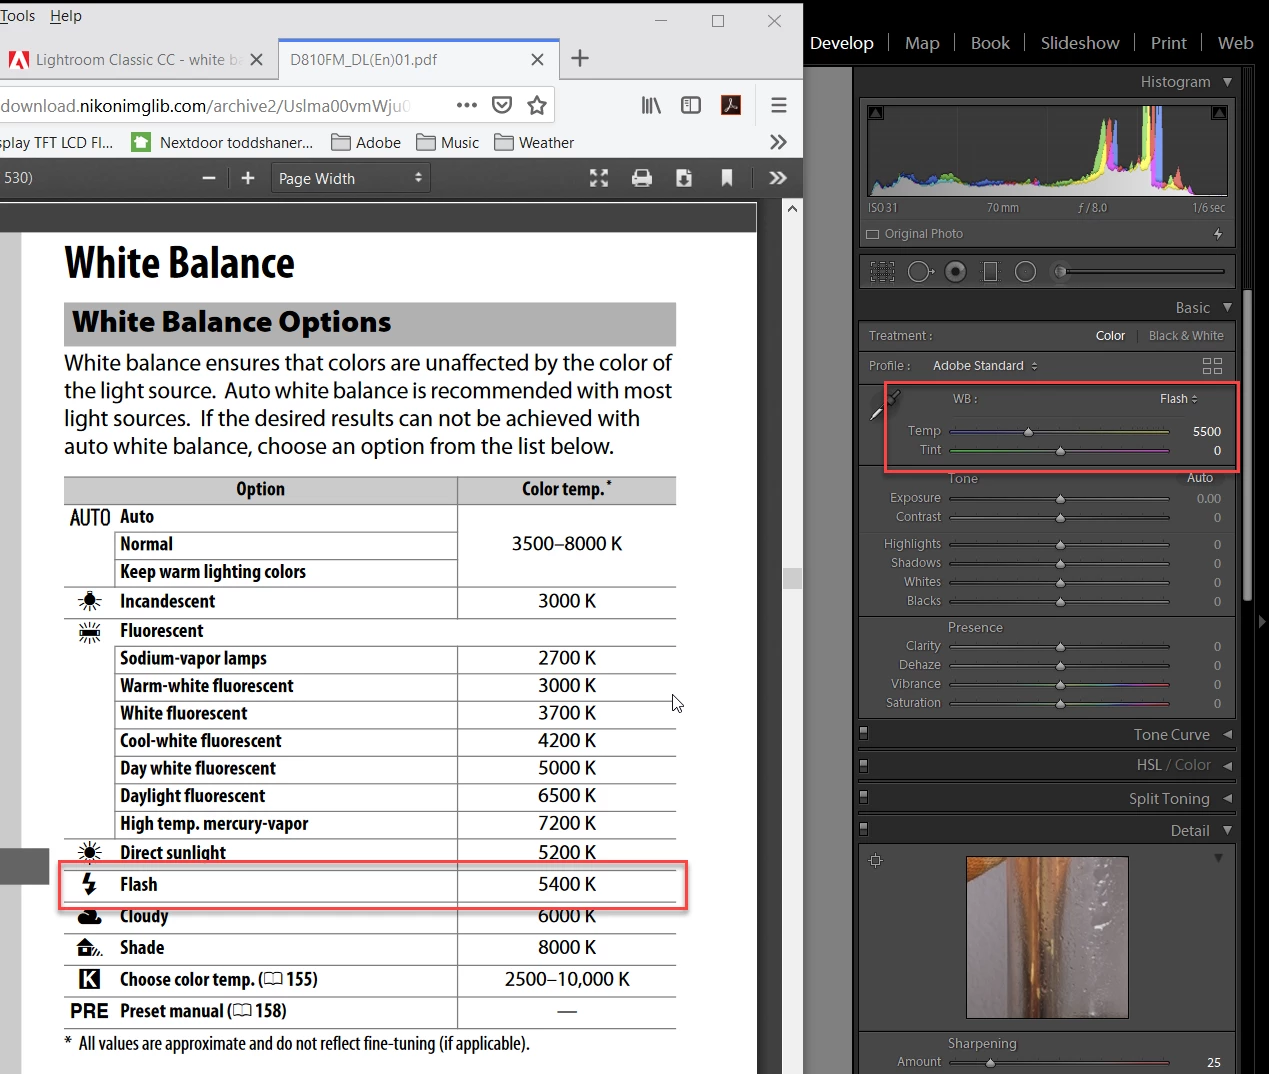Click the Auto tone button

(x=1199, y=478)
